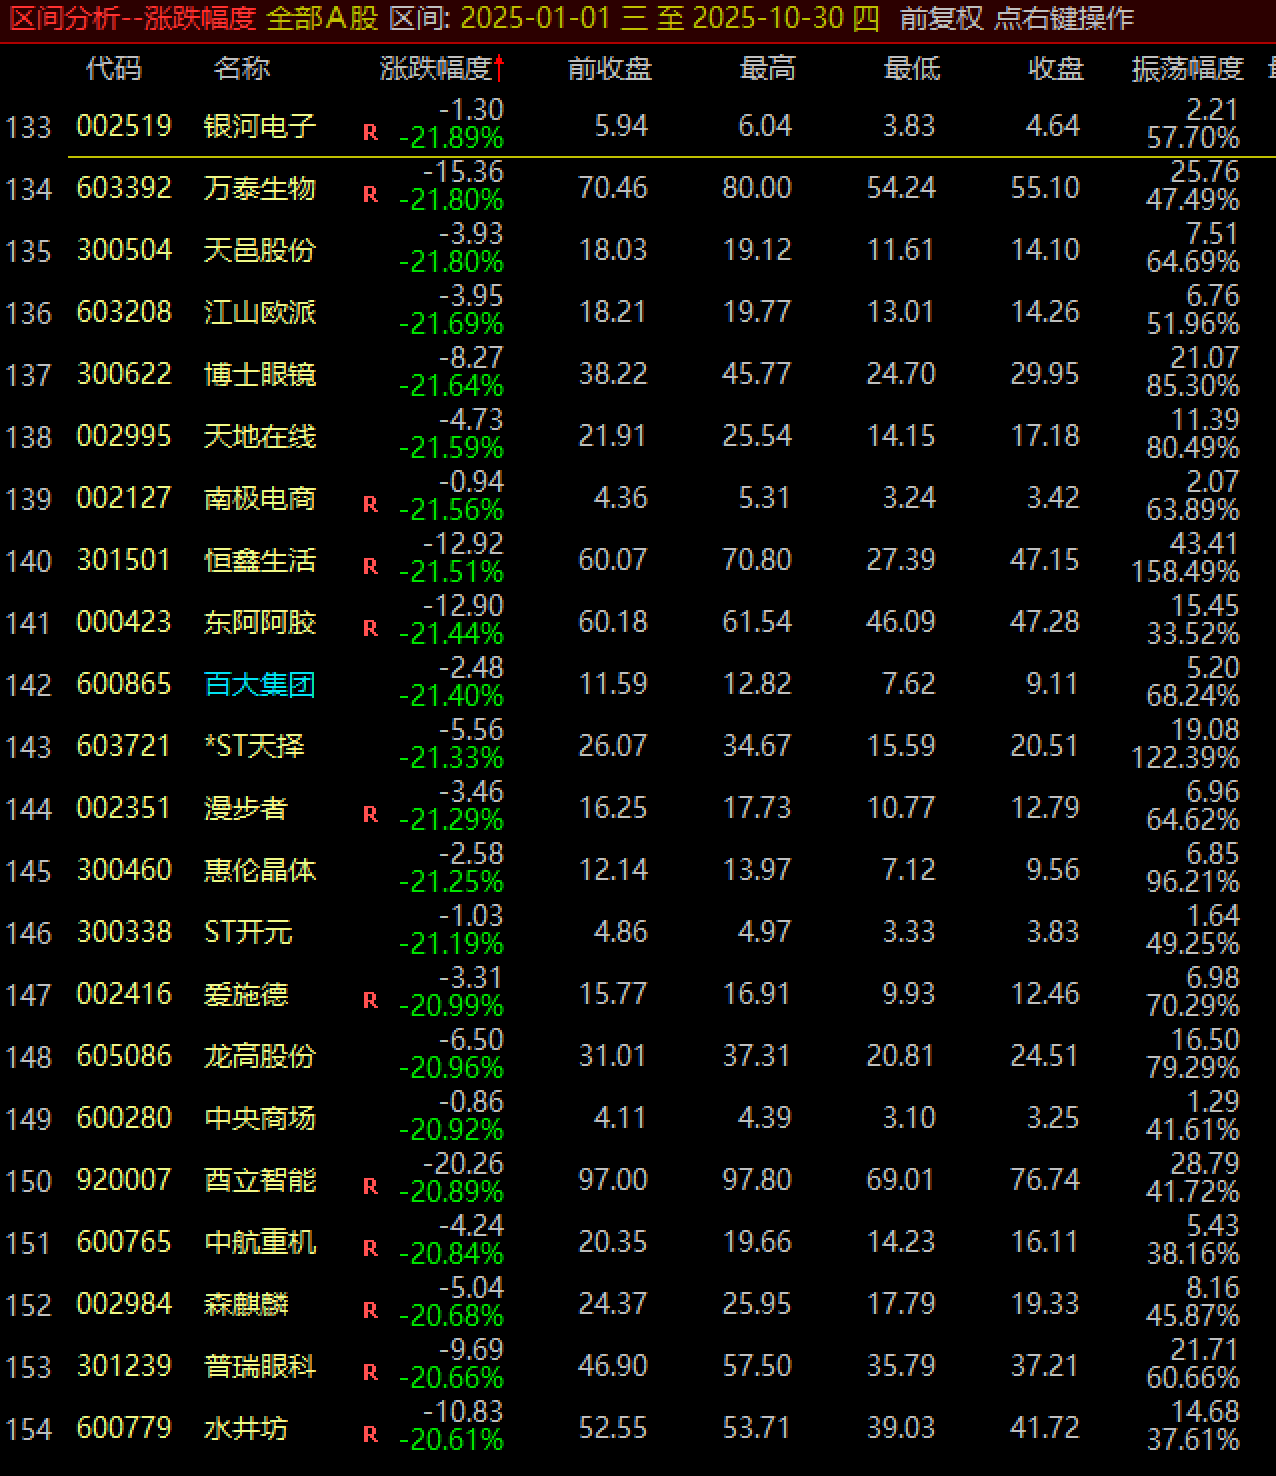Screen dimensions: 1276x1476
Task: Click the 振荡幅度 column header
Action: 1187,68
